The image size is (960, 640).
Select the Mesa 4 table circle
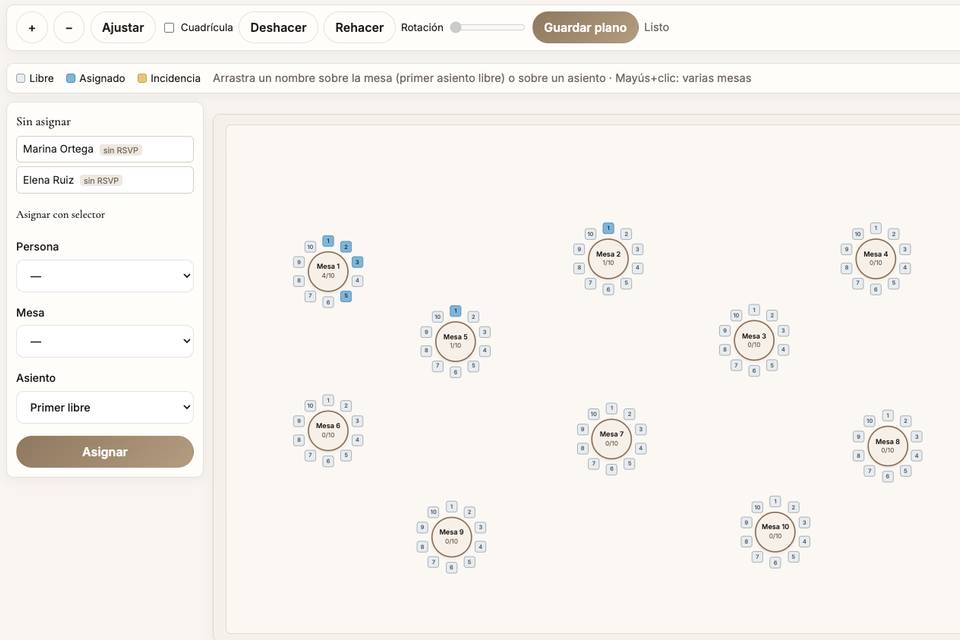[876, 258]
